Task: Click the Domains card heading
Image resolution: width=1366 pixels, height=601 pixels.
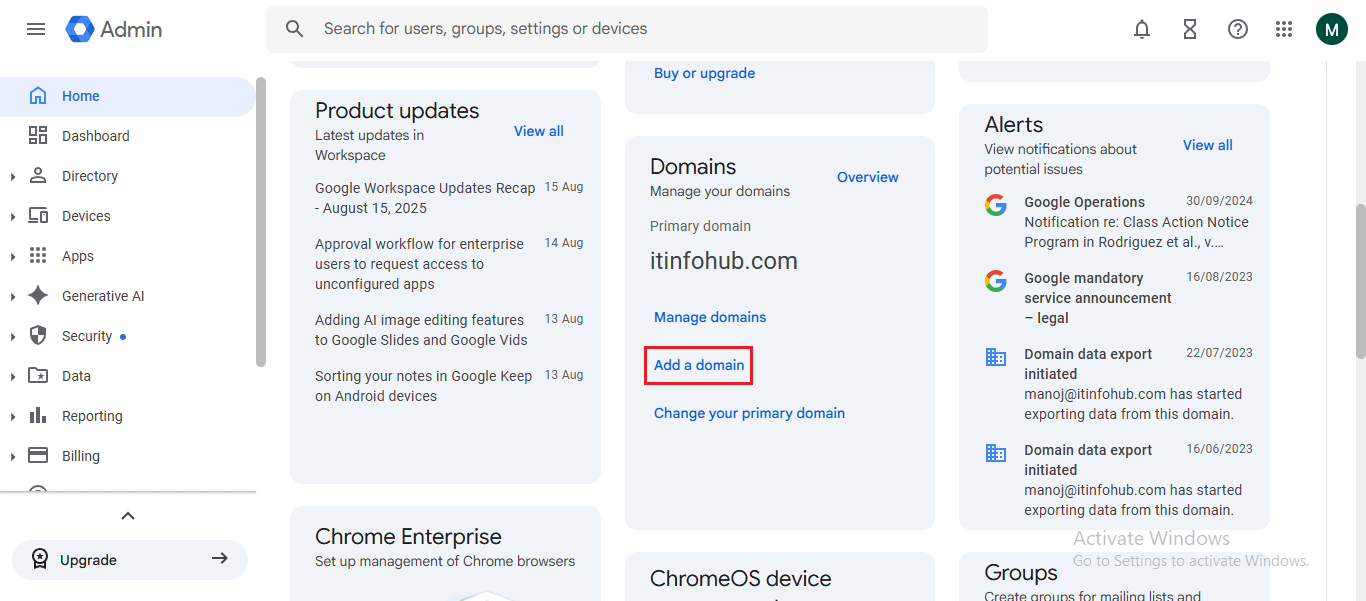Action: [x=693, y=167]
